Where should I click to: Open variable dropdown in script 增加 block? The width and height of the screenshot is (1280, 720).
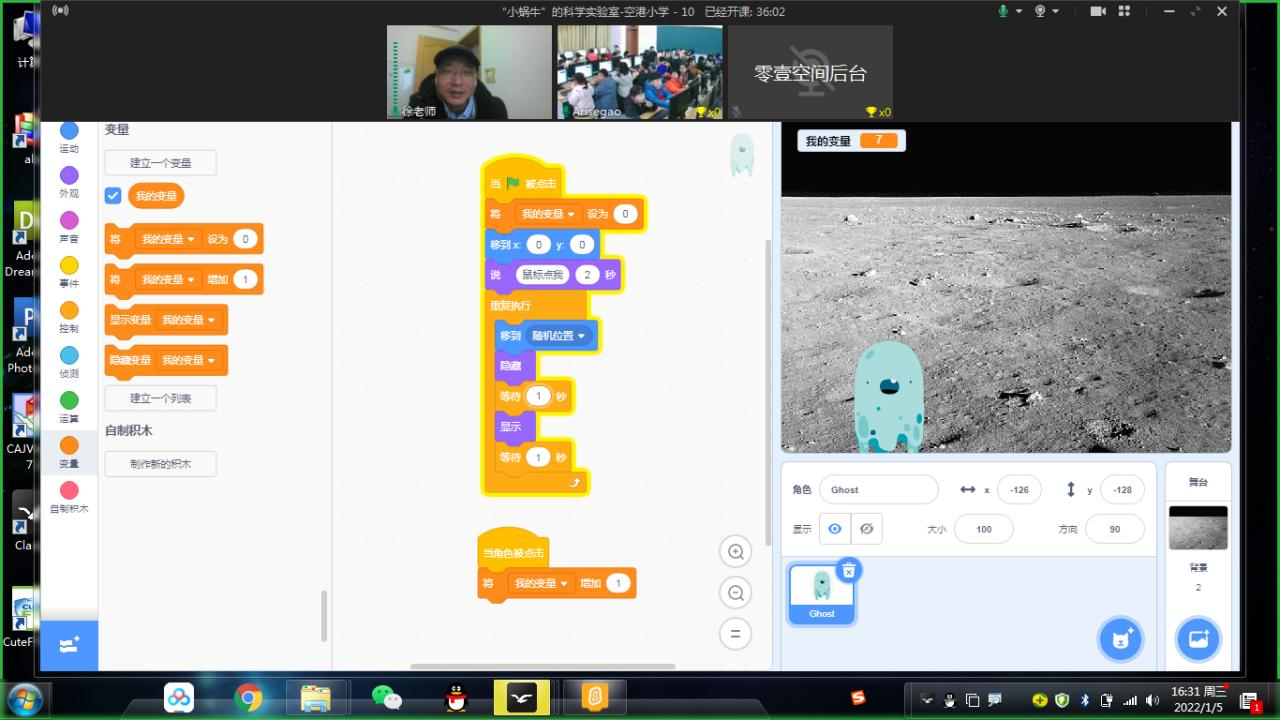(541, 583)
